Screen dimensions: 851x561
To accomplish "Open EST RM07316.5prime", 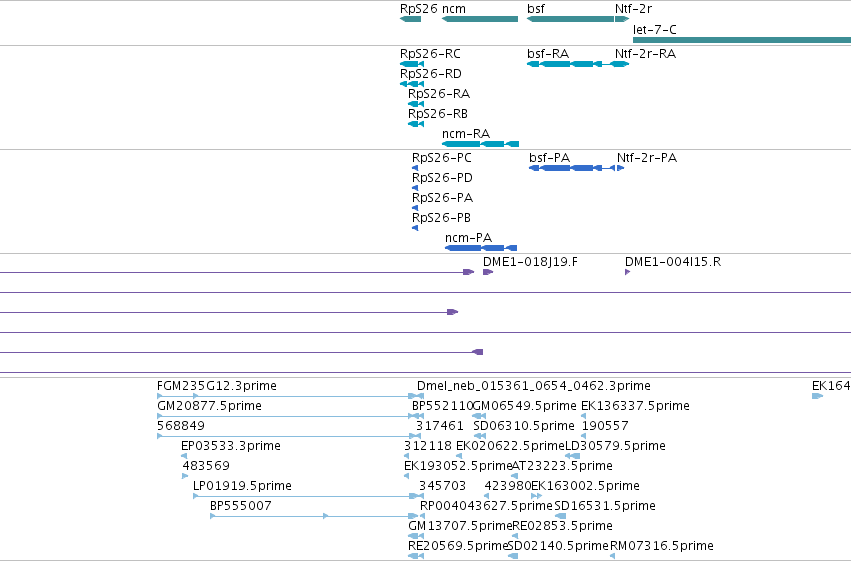I will 662,546.
